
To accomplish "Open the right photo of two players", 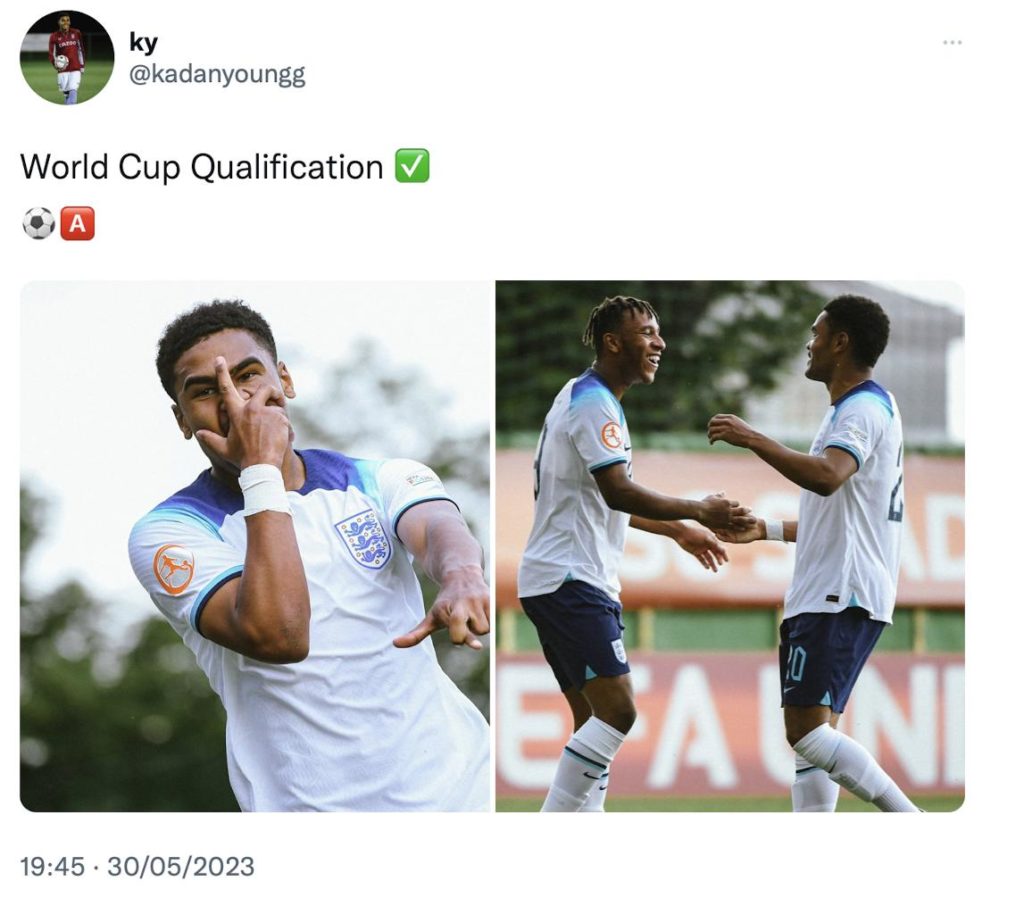I will click(729, 546).
